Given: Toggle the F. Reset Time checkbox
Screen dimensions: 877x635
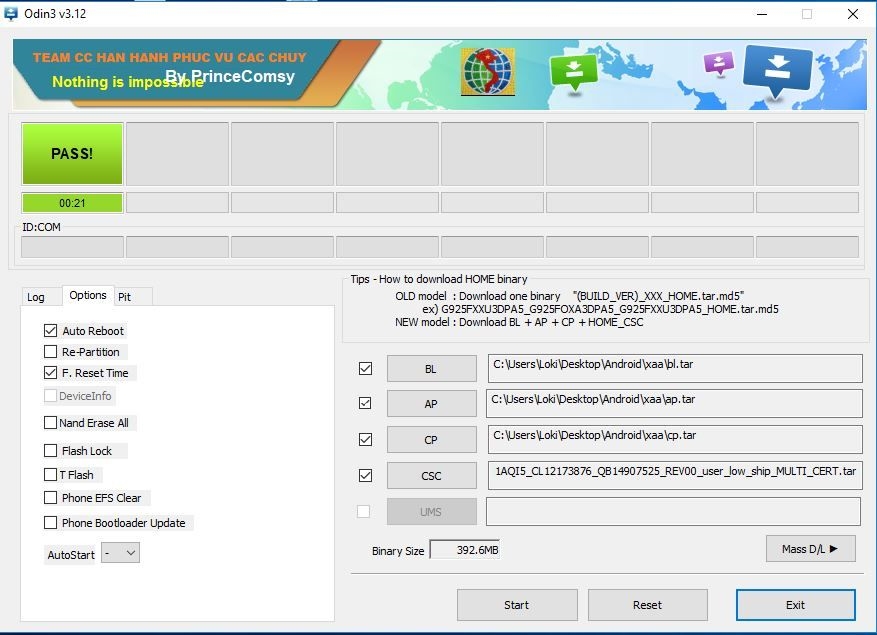Looking at the screenshot, I should click(51, 373).
